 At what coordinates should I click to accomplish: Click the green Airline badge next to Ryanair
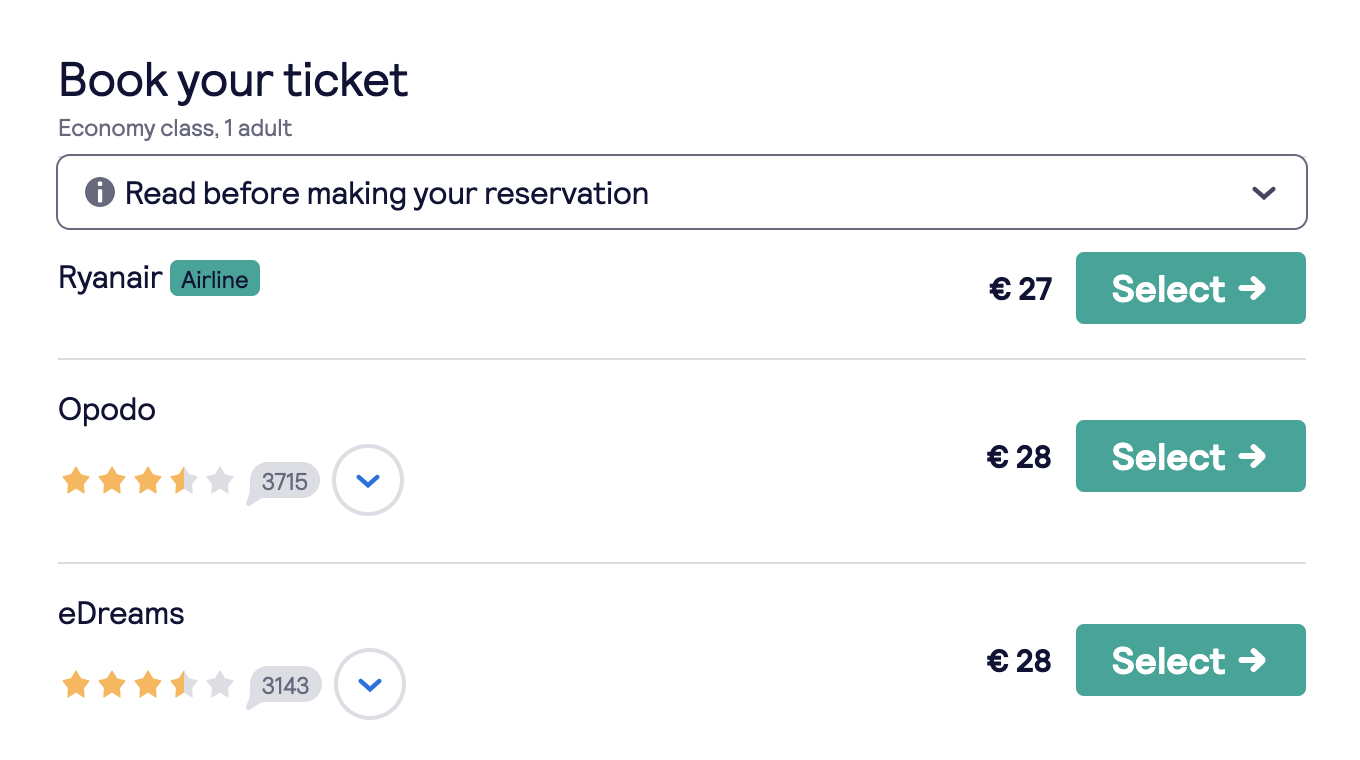pyautogui.click(x=215, y=279)
